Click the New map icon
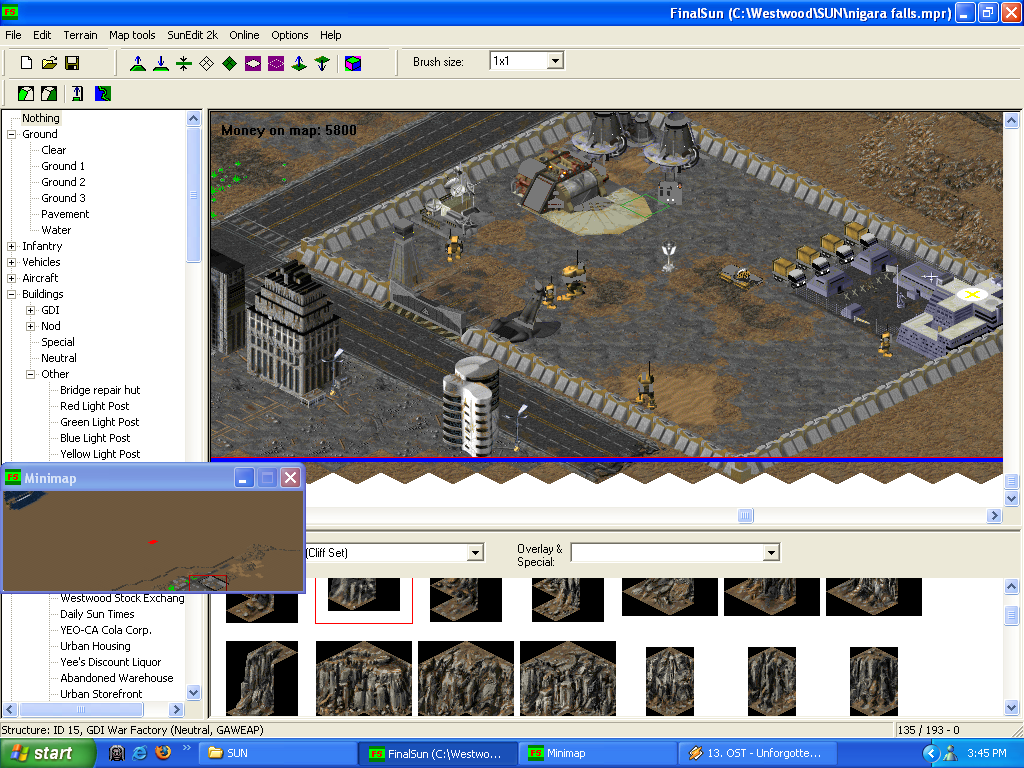Viewport: 1024px width, 768px height. click(27, 63)
